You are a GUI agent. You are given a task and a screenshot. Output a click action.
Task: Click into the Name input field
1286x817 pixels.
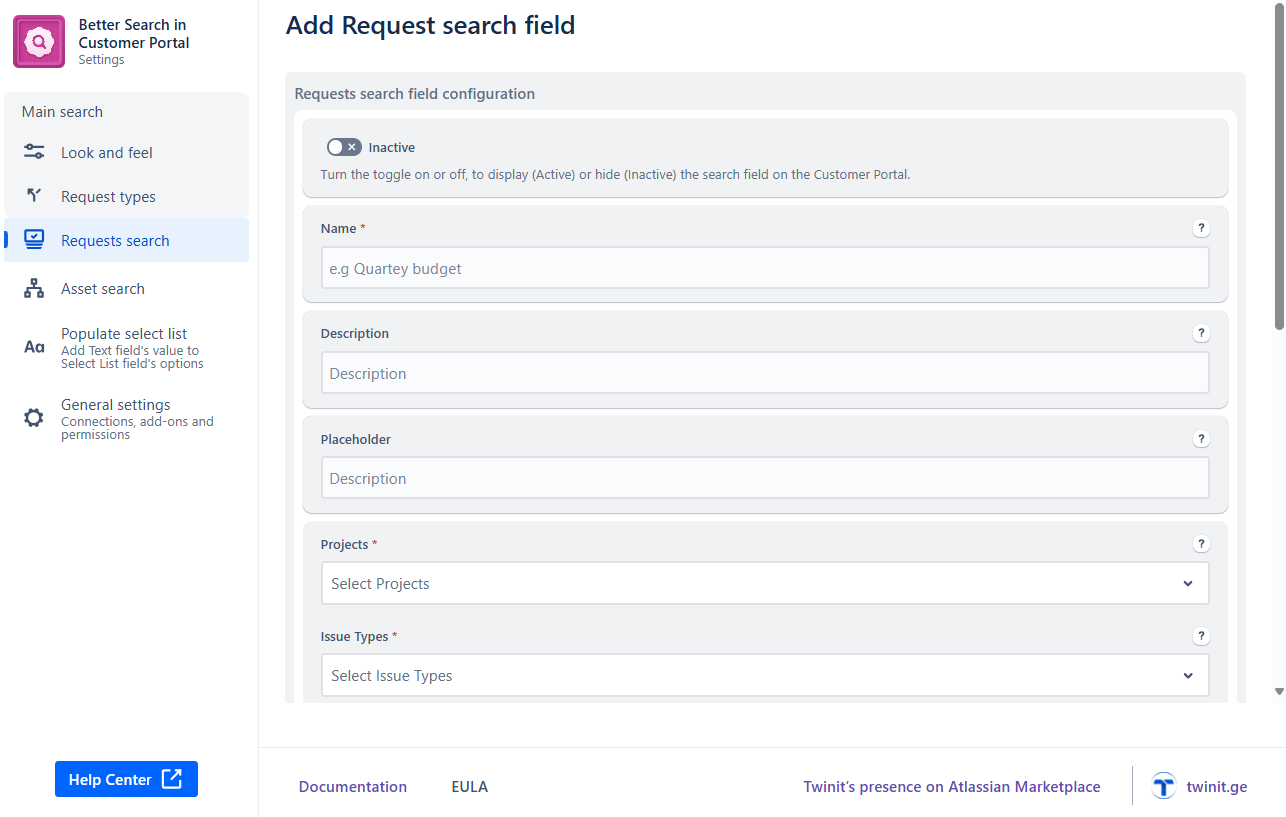(x=765, y=268)
